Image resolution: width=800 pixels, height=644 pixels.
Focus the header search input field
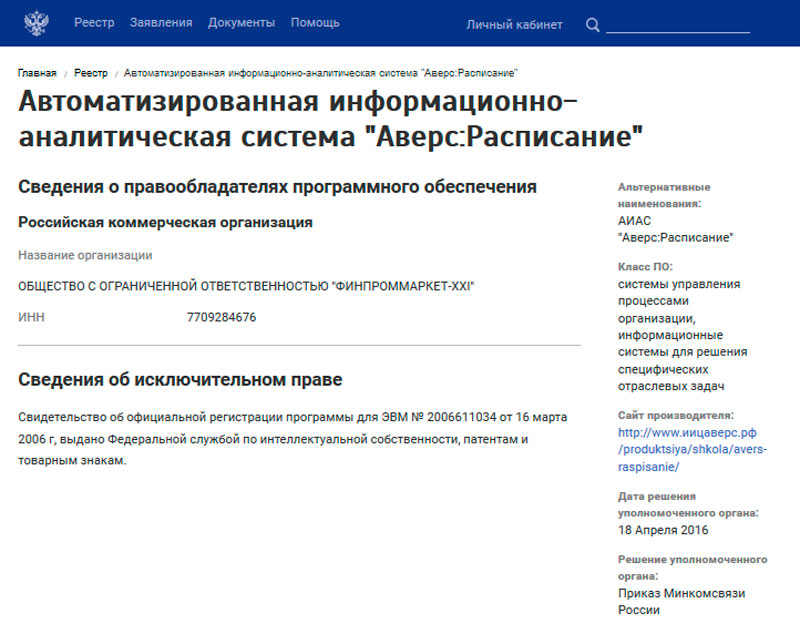678,24
